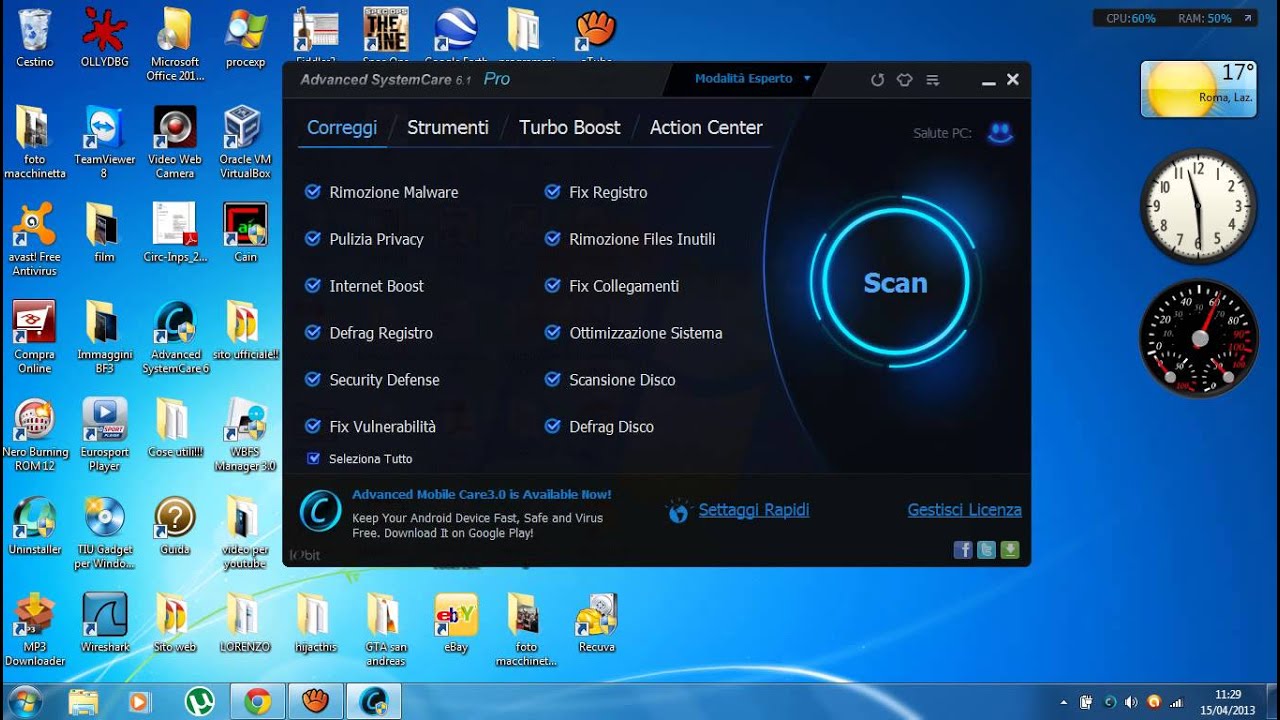Click the Windows Explorer taskbar icon
1280x720 pixels.
[x=83, y=701]
